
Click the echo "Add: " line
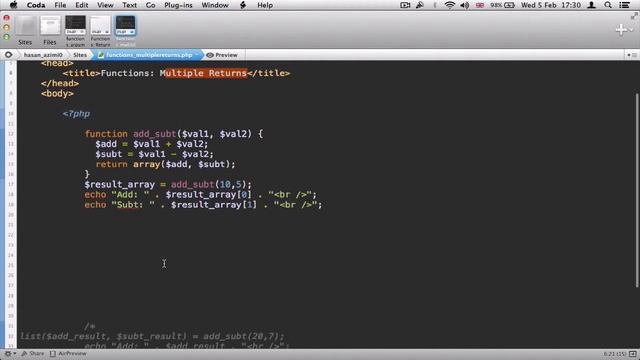[x=200, y=195]
